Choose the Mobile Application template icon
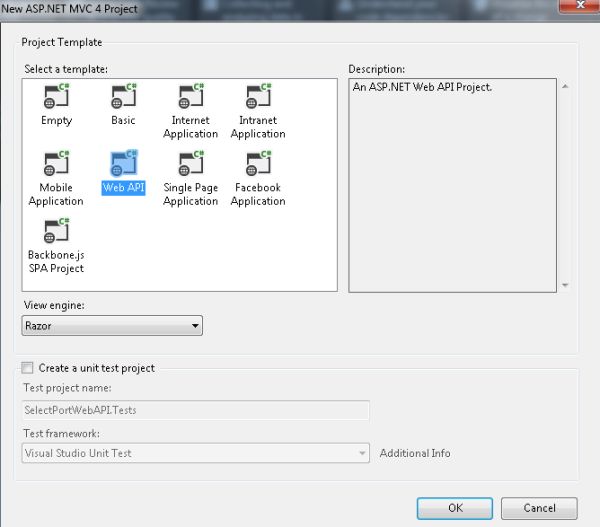 [x=56, y=163]
